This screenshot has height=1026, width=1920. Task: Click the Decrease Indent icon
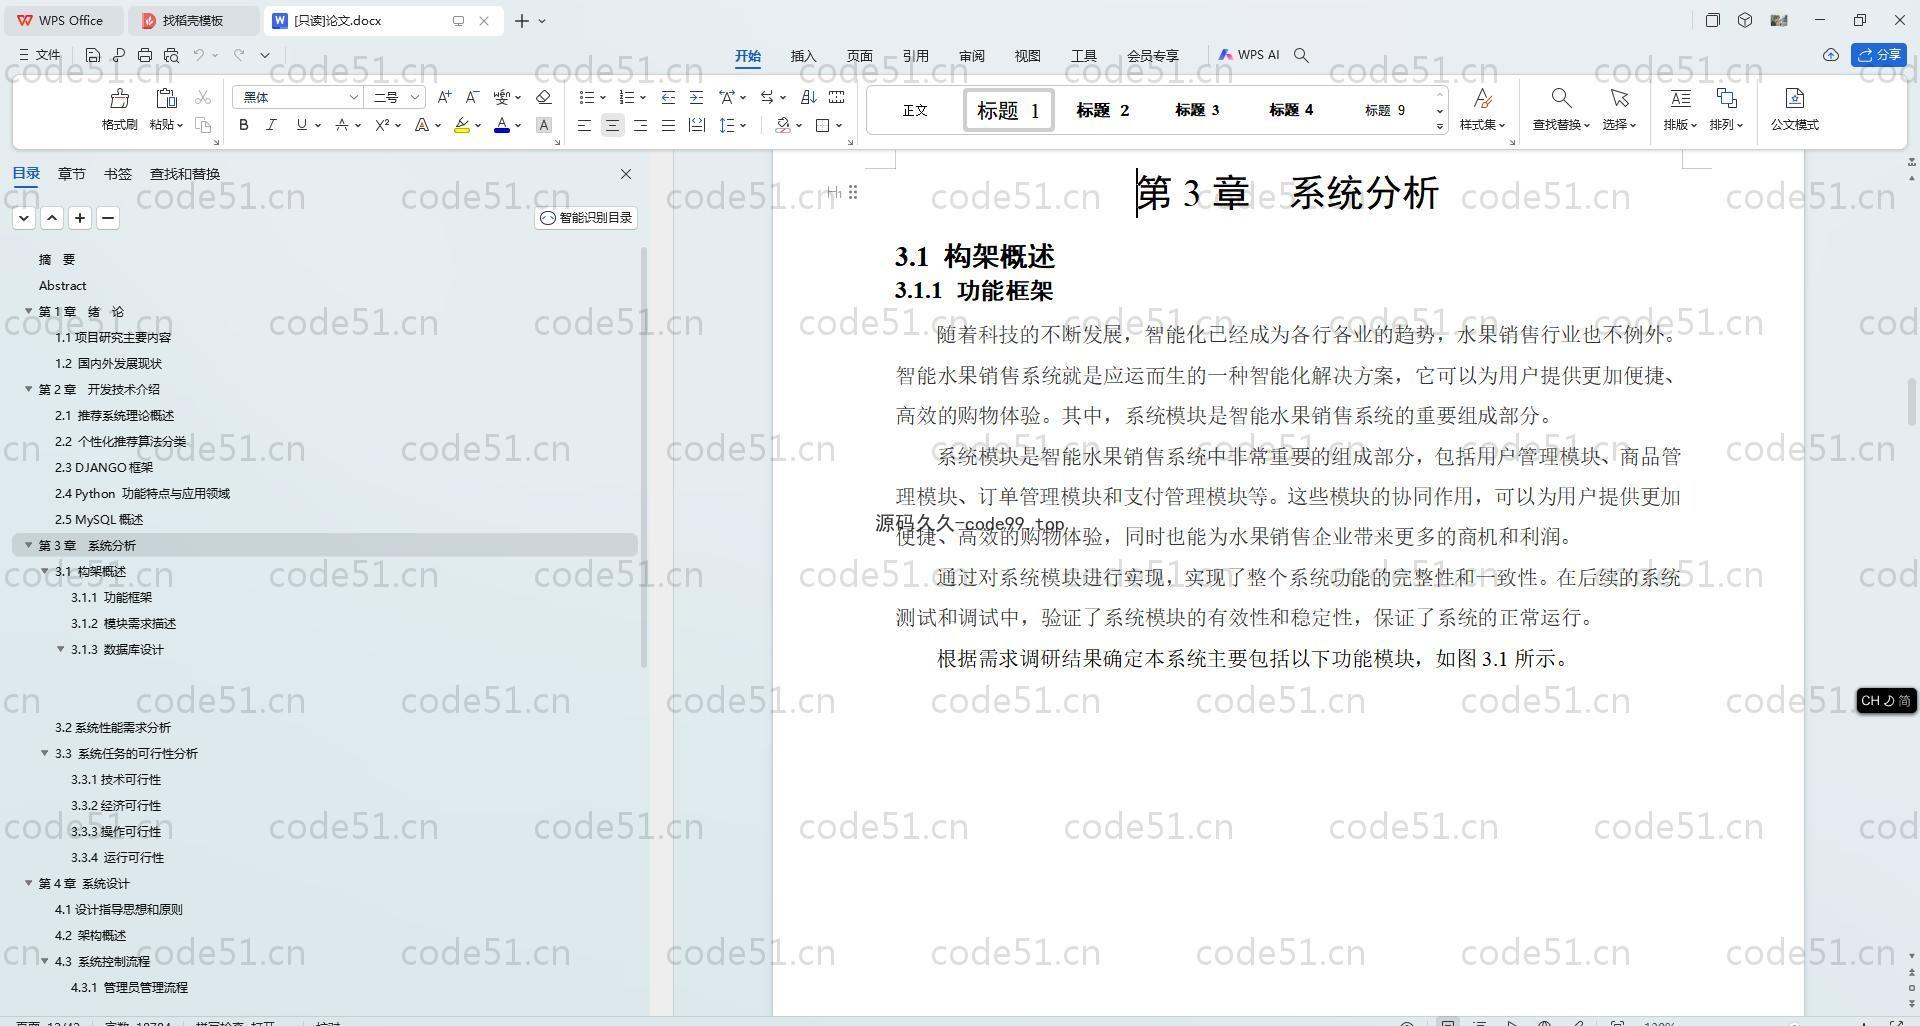coord(668,97)
